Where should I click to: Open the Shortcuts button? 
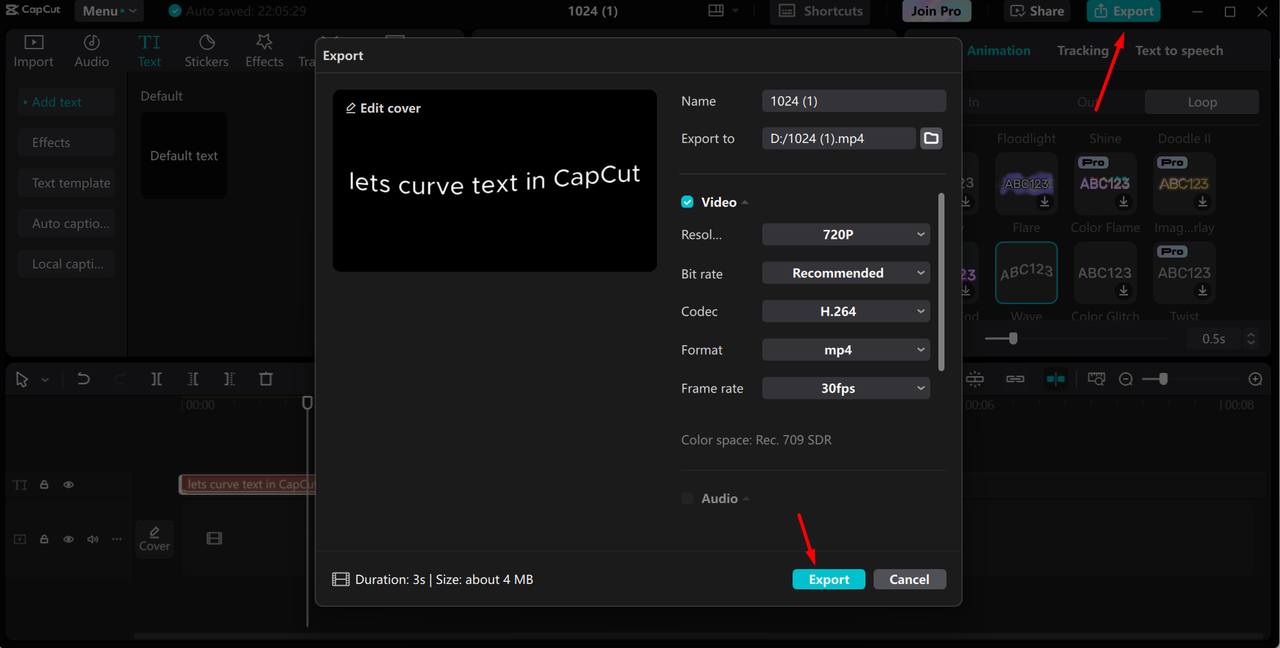coord(820,11)
